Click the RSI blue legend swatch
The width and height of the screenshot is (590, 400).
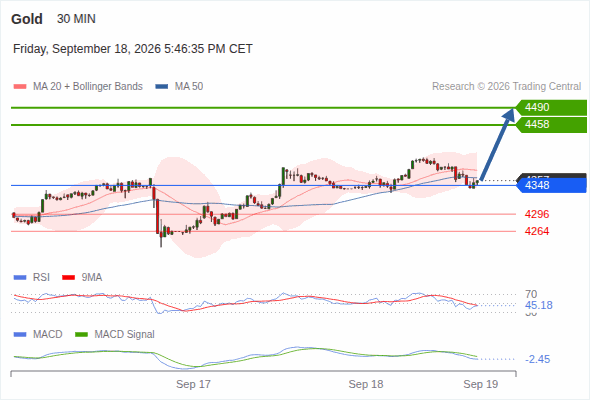[20, 278]
